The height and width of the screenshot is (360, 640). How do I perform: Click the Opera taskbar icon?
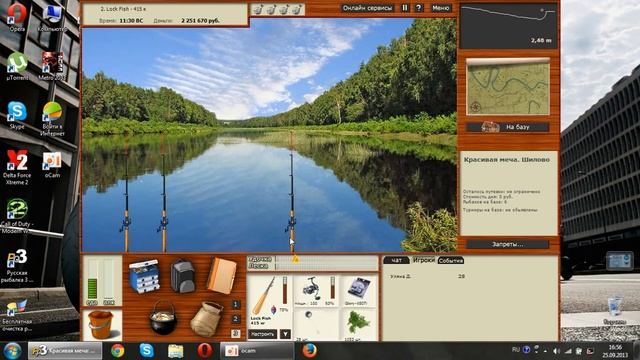(x=204, y=351)
